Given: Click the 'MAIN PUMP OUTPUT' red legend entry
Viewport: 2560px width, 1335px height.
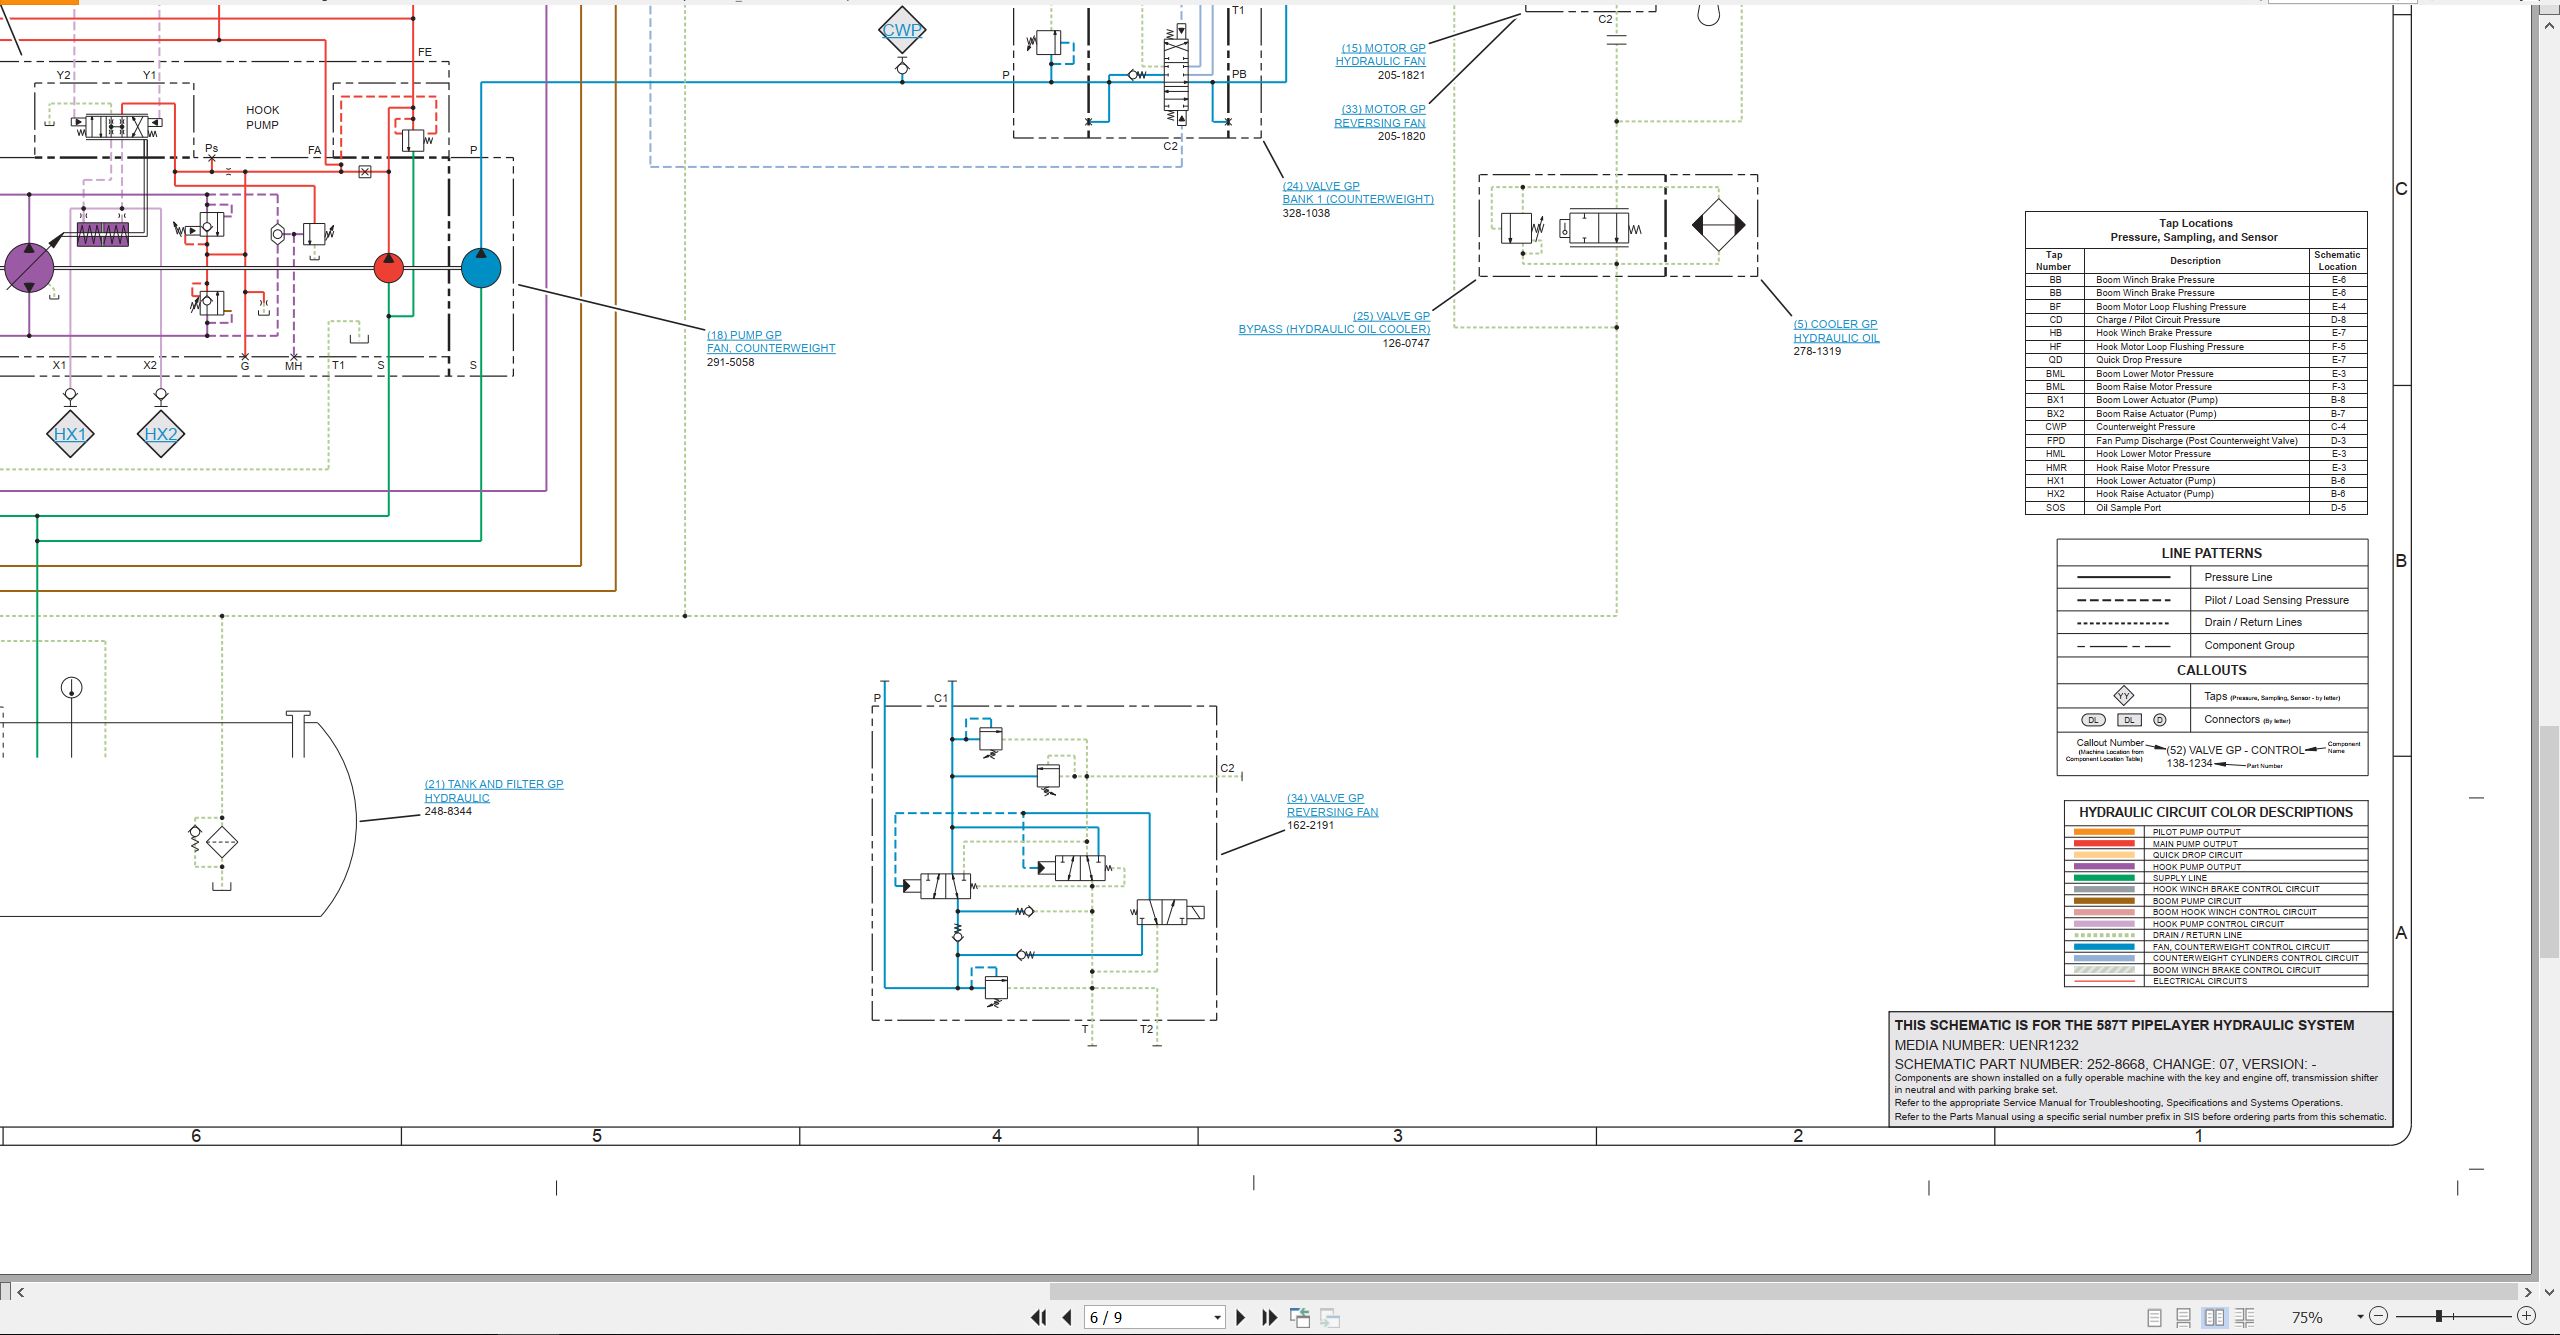Looking at the screenshot, I should click(x=2216, y=844).
